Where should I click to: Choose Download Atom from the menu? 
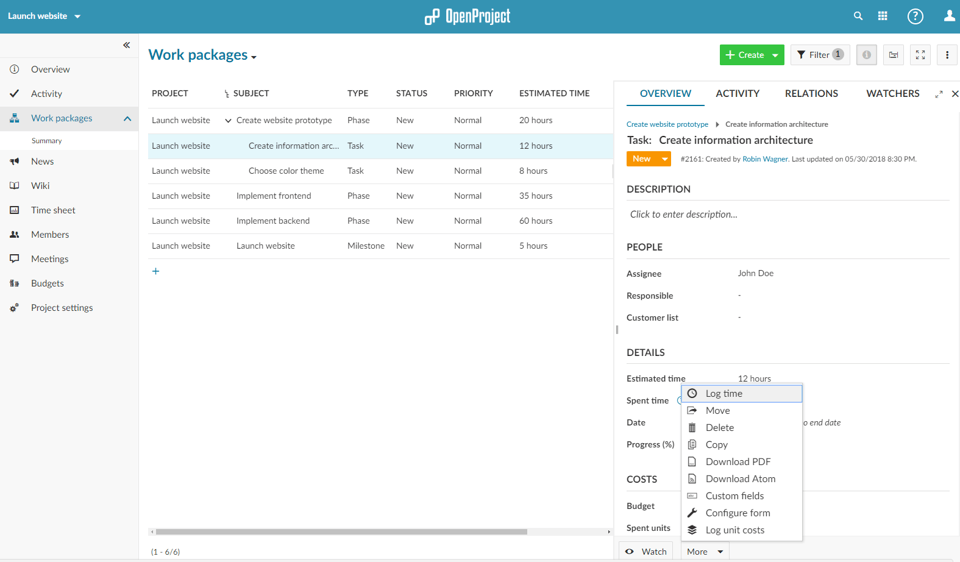741,479
